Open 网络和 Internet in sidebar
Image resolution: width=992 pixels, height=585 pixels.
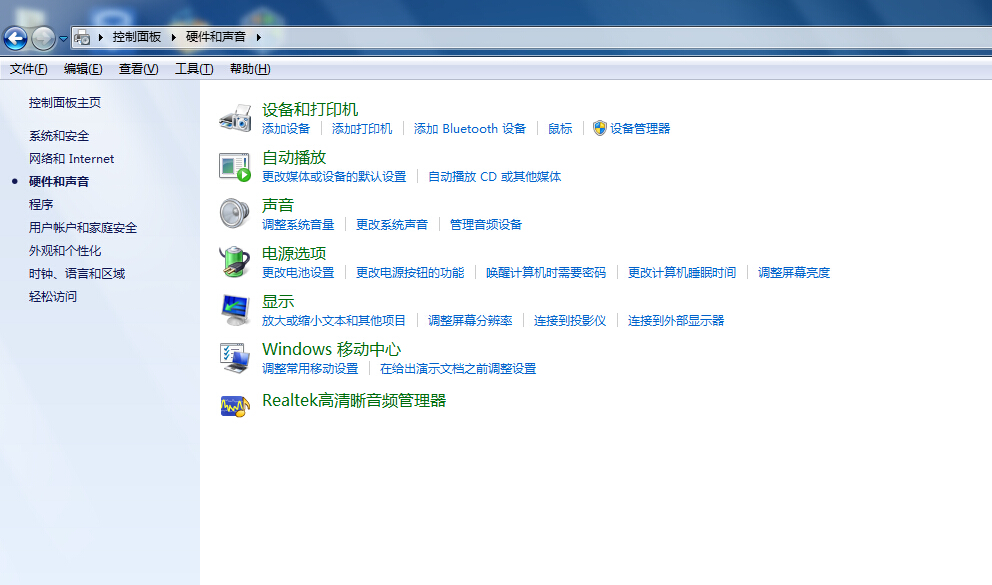coord(71,159)
